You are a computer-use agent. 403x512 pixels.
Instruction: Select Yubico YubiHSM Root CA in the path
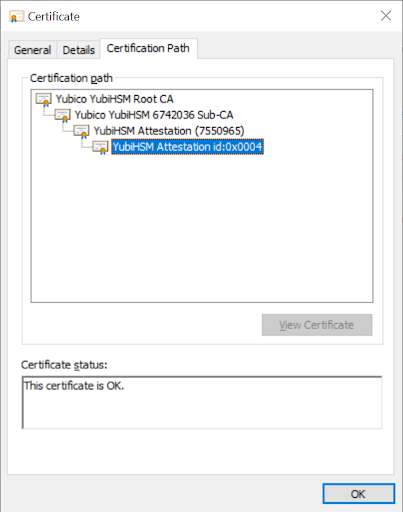tap(114, 99)
